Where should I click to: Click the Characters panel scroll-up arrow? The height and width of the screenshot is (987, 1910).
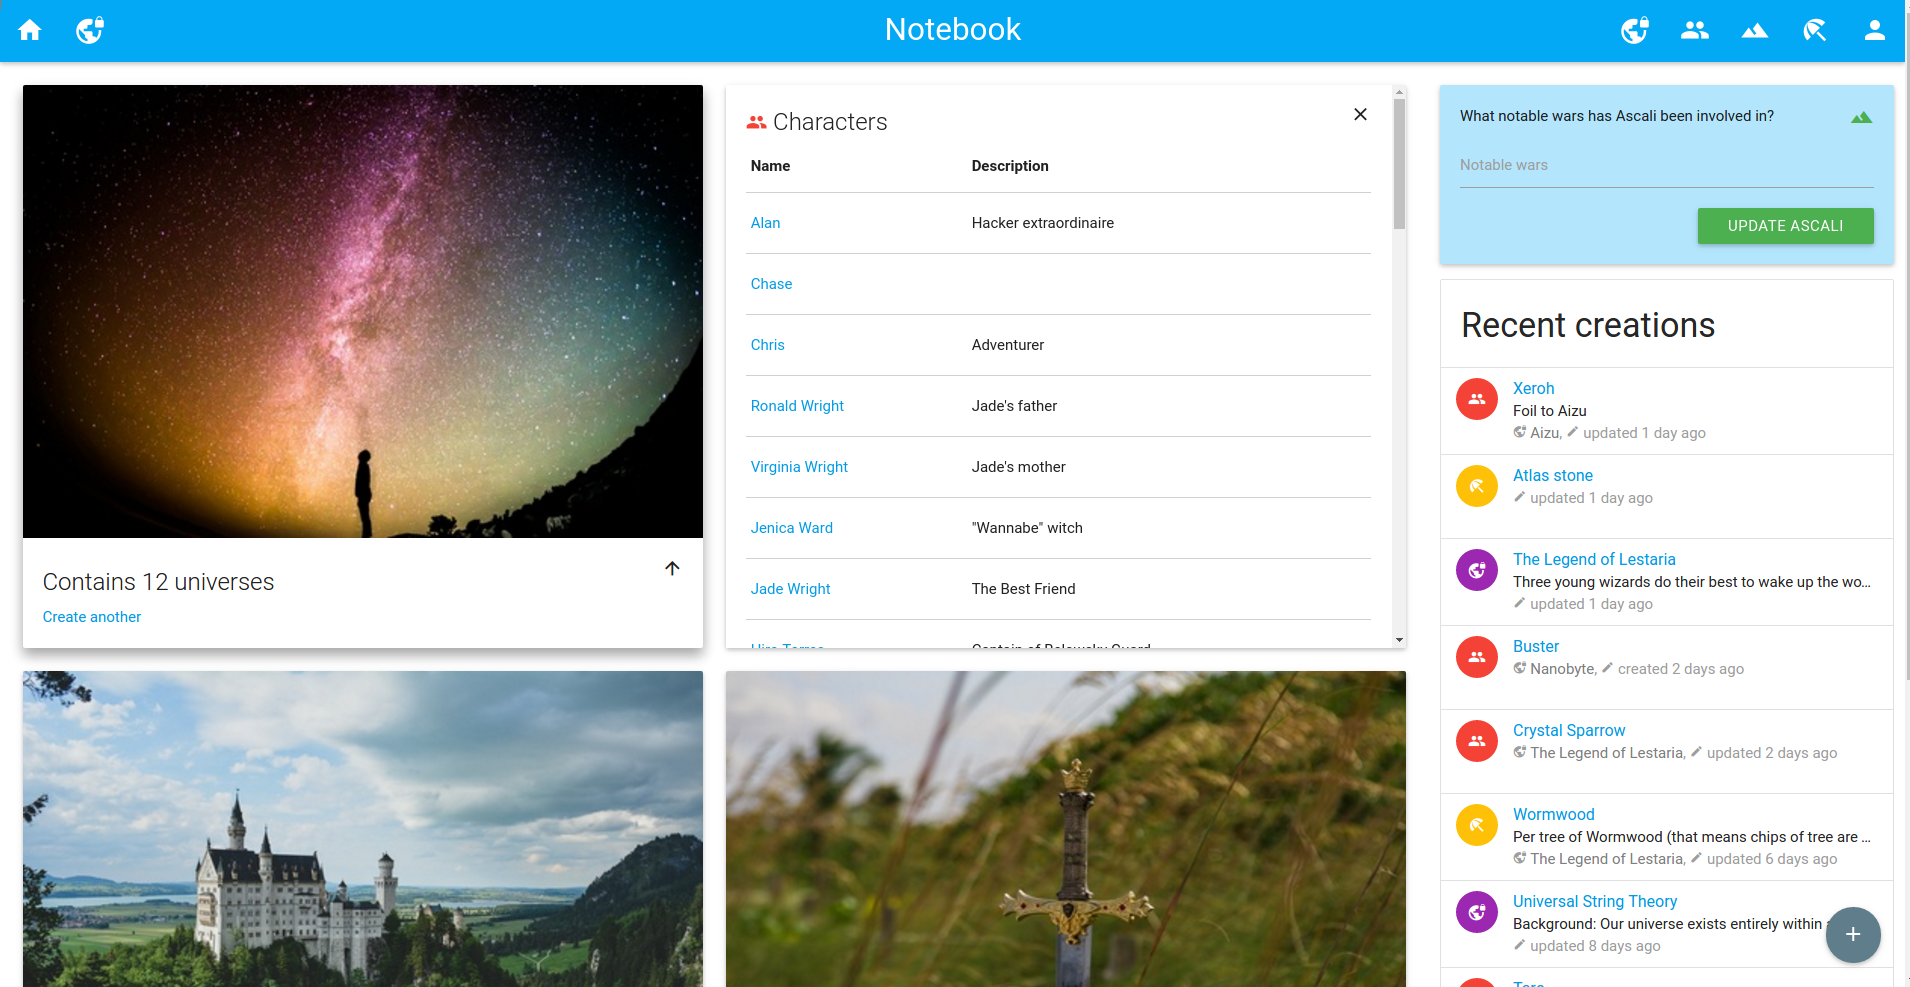click(x=1399, y=92)
